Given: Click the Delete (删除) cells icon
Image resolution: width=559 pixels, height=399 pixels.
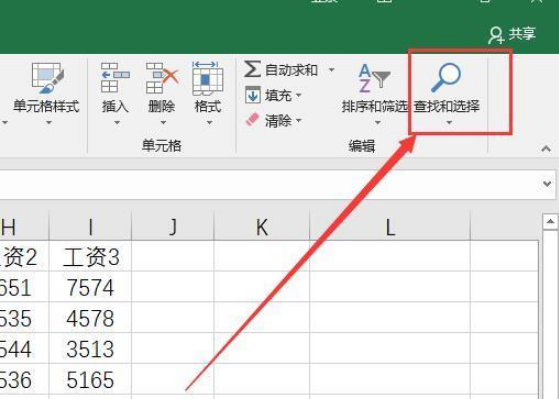Looking at the screenshot, I should coord(161,78).
